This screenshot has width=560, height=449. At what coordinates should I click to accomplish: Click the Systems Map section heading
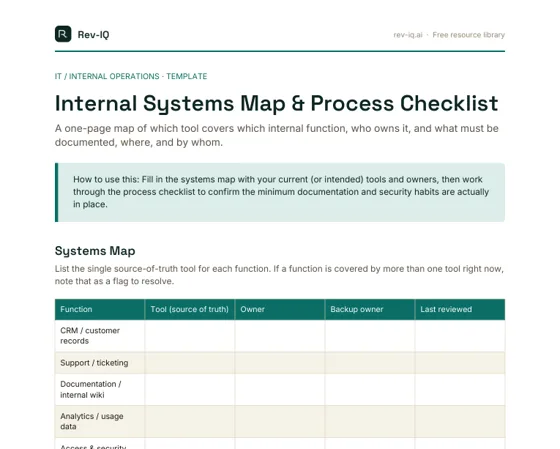(95, 251)
